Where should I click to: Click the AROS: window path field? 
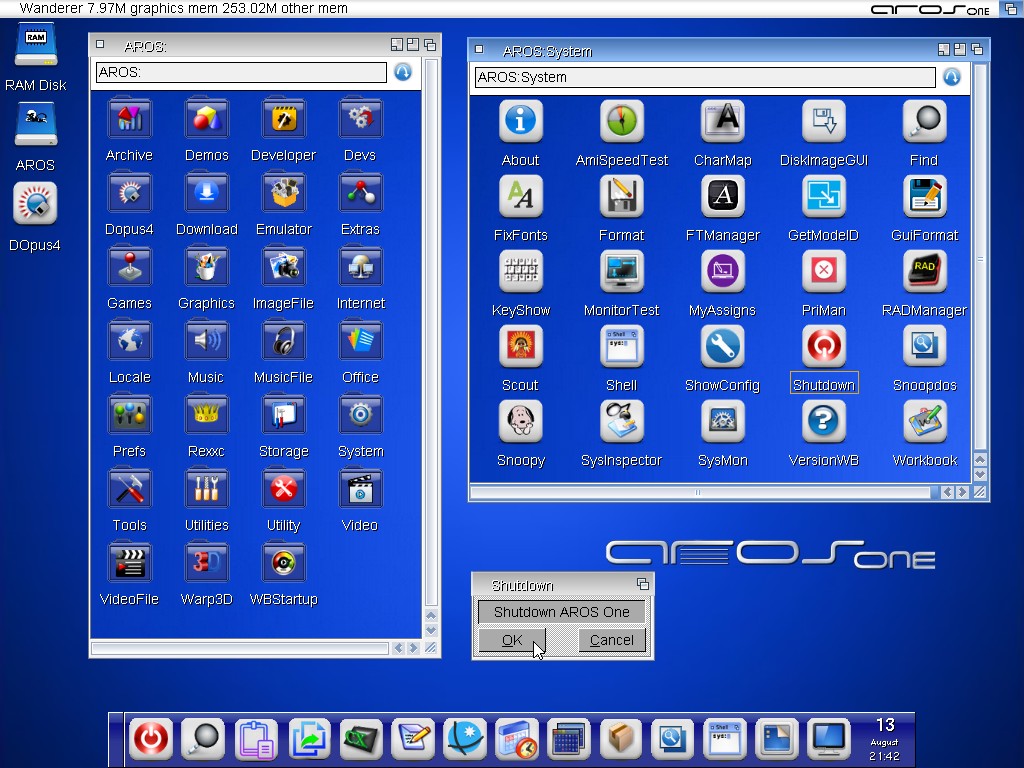240,72
